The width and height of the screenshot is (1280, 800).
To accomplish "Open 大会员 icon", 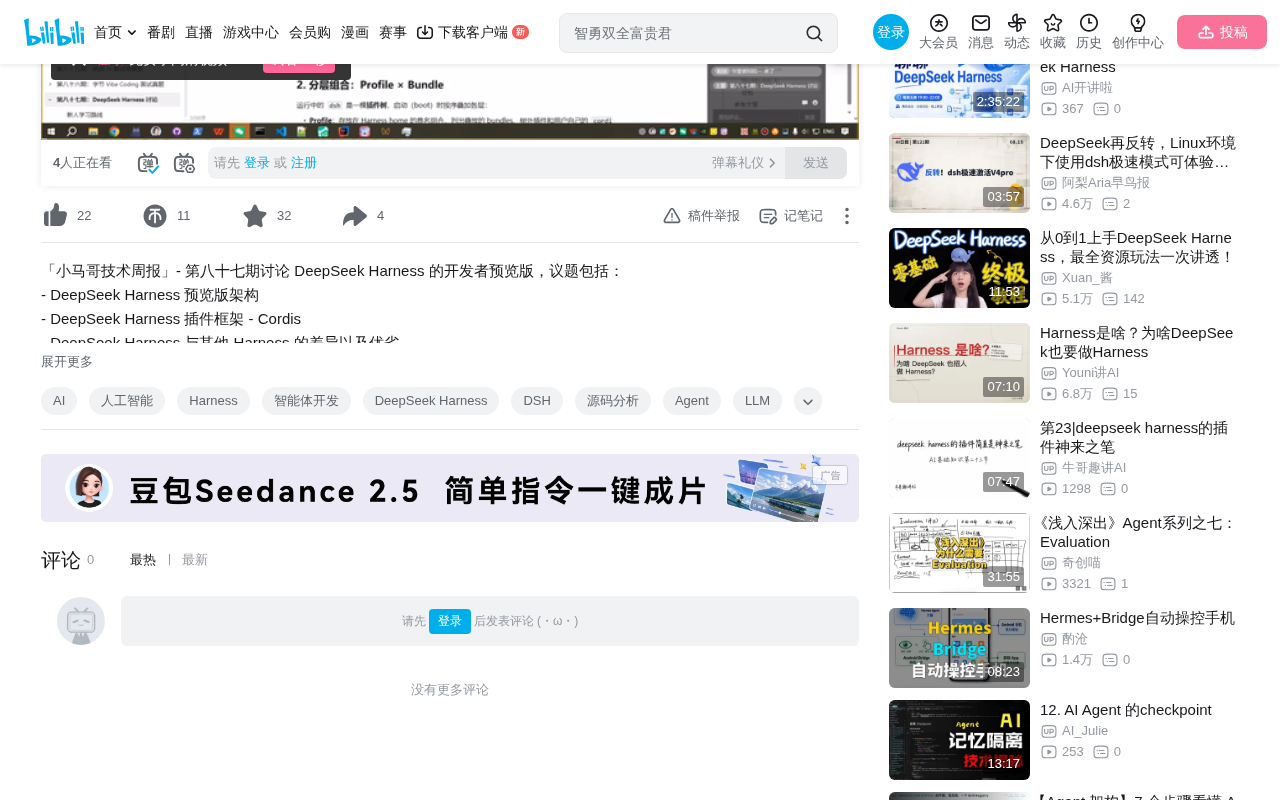I will pyautogui.click(x=938, y=32).
